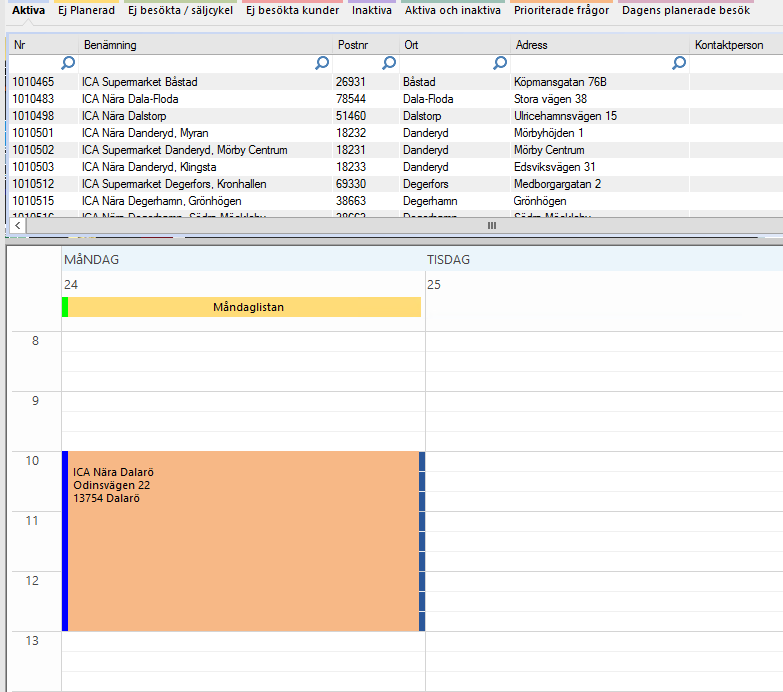783x692 pixels.
Task: Open search icon in Postnr filter field
Action: coord(389,63)
